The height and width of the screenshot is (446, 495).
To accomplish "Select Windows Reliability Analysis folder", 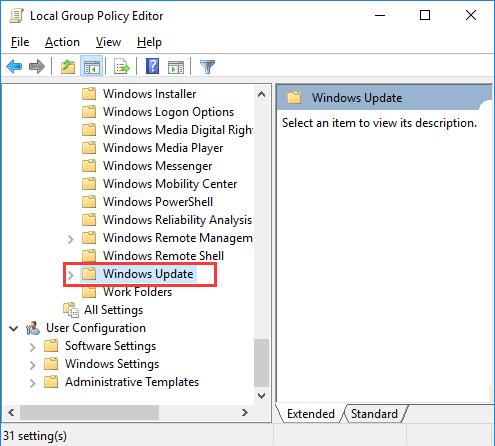I will tap(177, 220).
